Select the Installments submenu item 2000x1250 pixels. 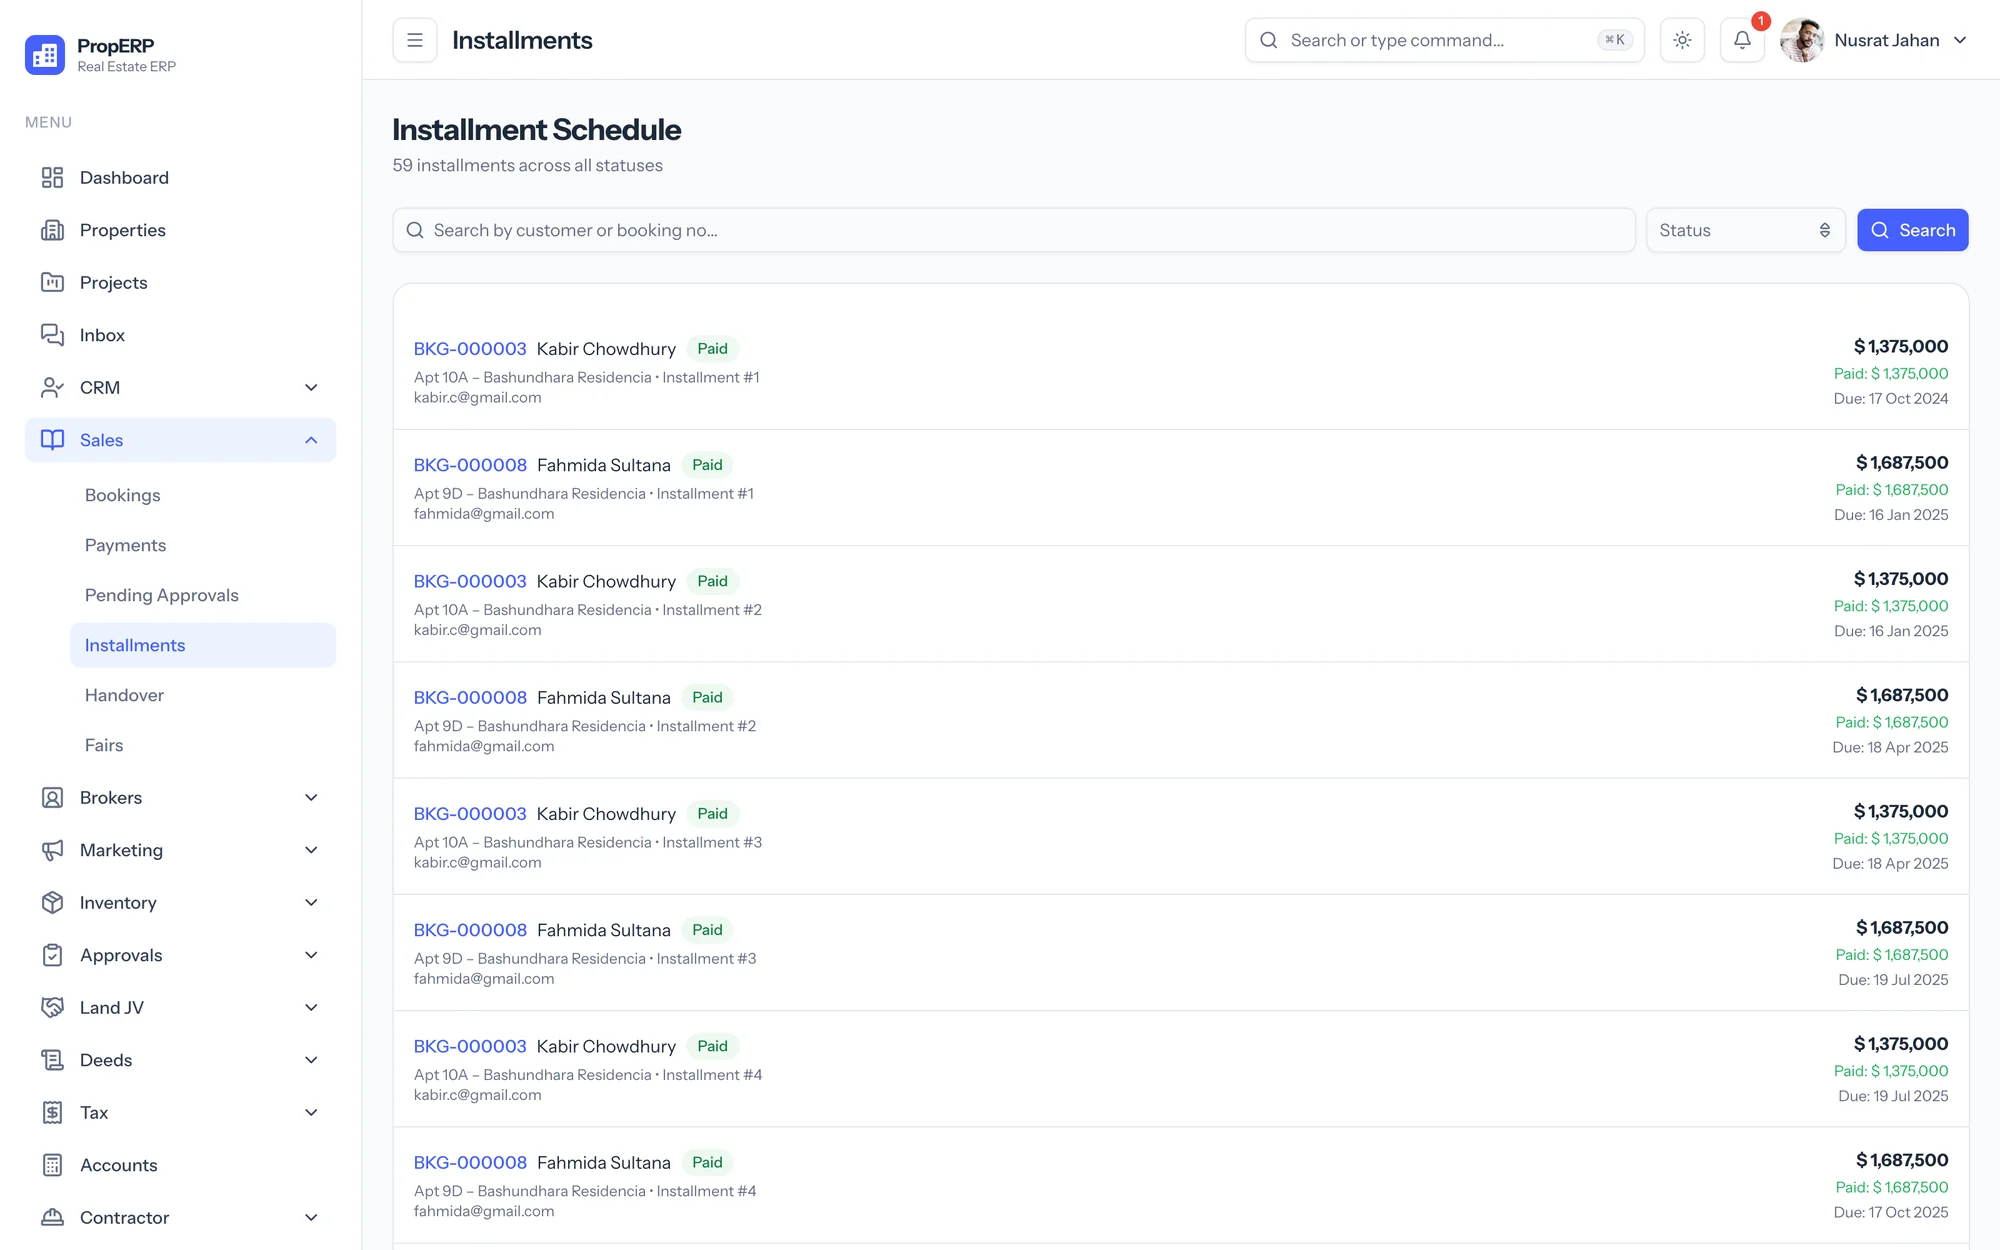point(203,645)
